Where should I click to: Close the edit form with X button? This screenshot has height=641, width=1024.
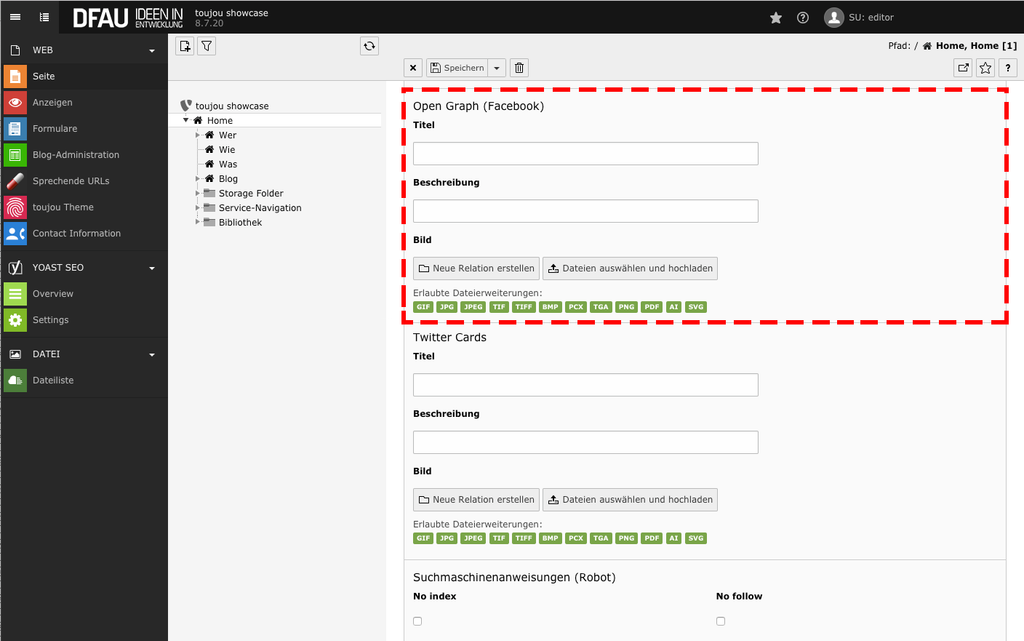[x=413, y=68]
